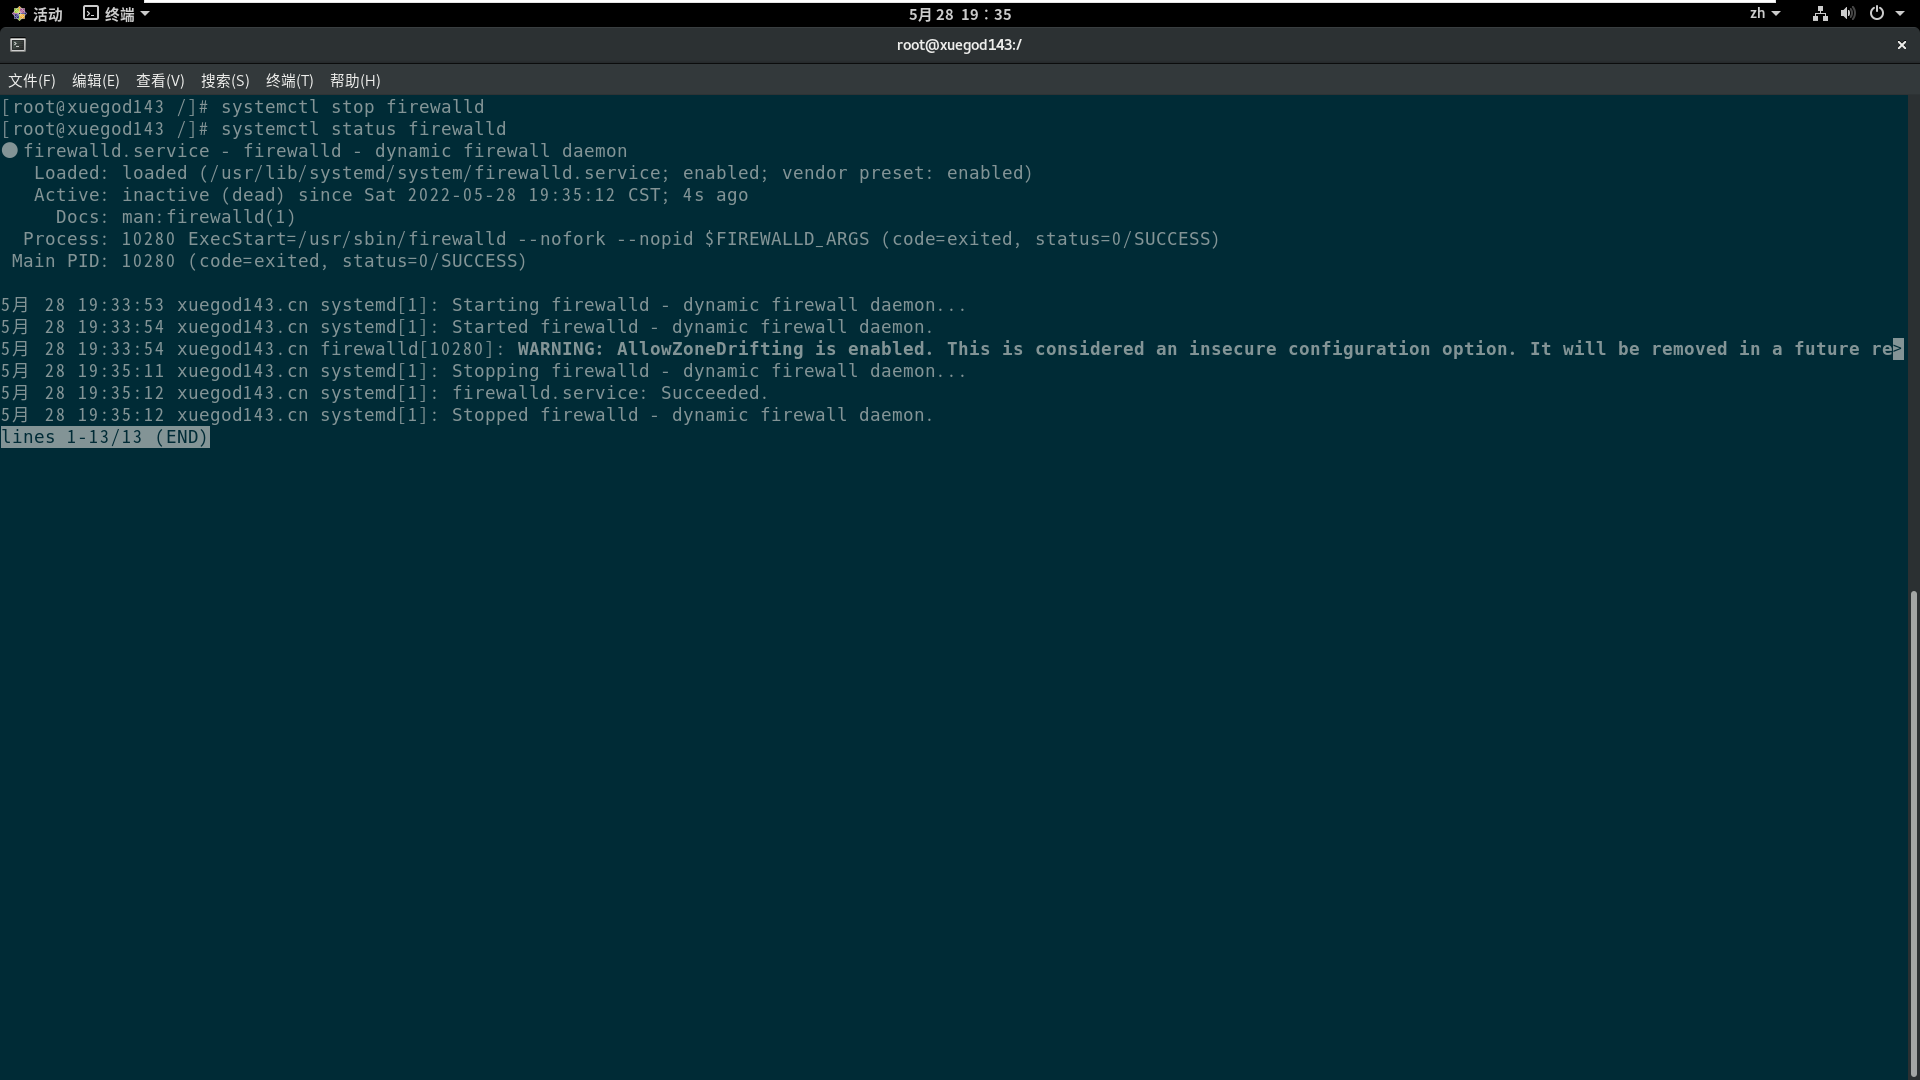This screenshot has width=1920, height=1080.
Task: Open the 活动 Activities overview
Action: [38, 14]
